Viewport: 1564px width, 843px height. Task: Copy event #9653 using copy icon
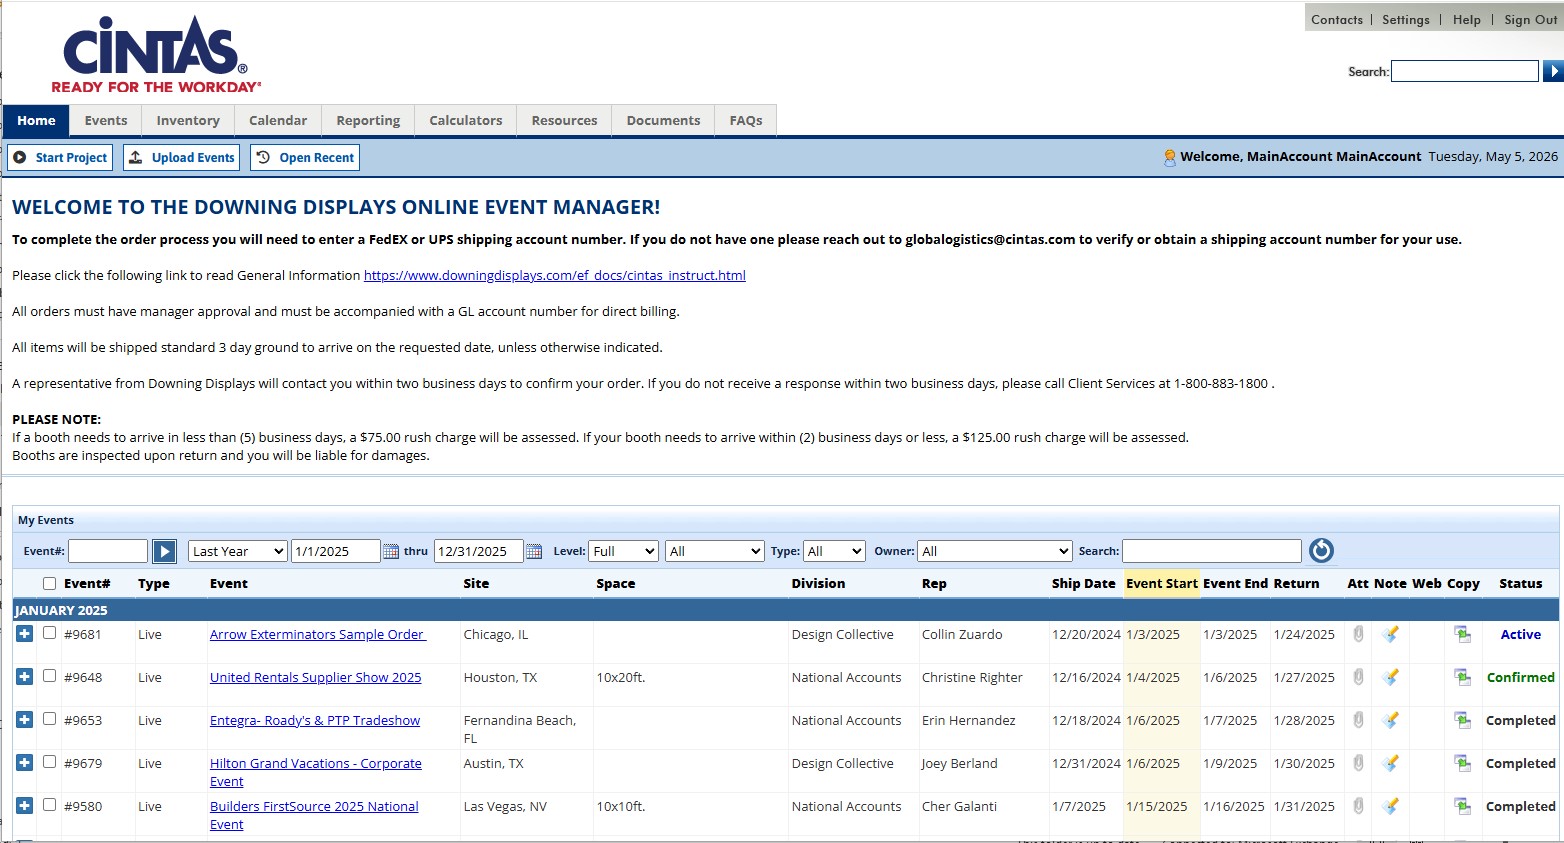[x=1462, y=720]
